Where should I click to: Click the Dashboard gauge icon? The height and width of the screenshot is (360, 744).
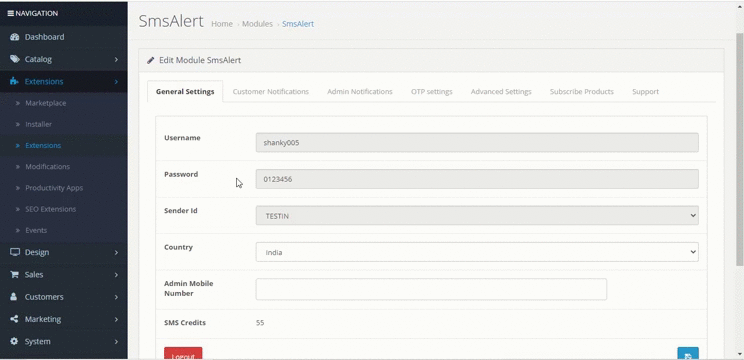click(x=14, y=37)
